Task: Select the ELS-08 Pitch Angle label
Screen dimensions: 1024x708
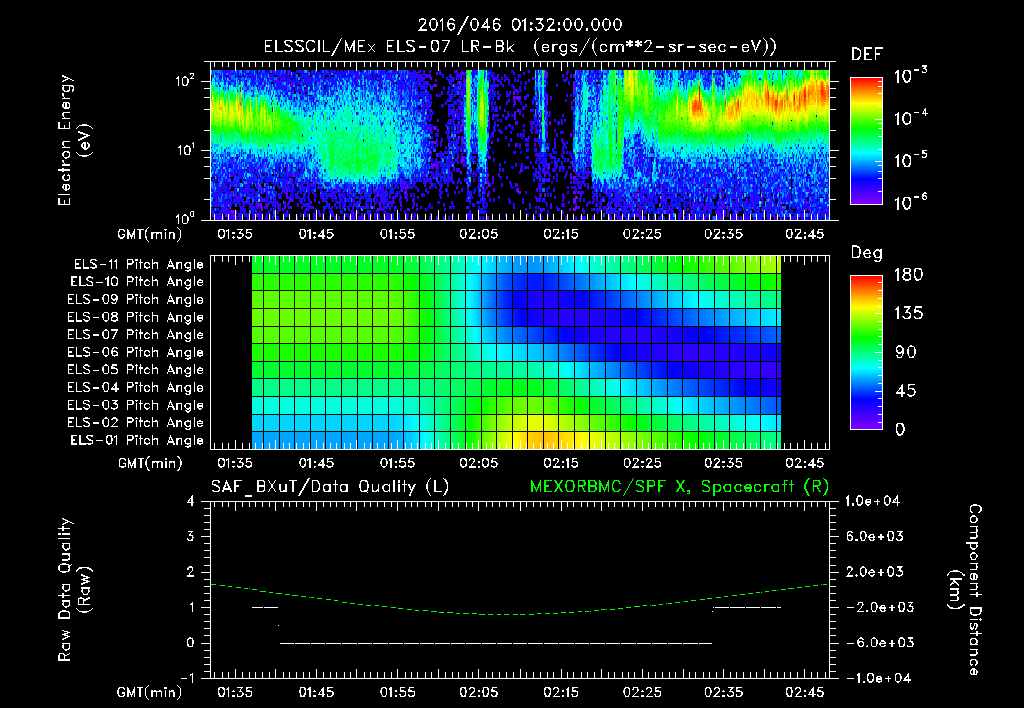Action: tap(136, 317)
